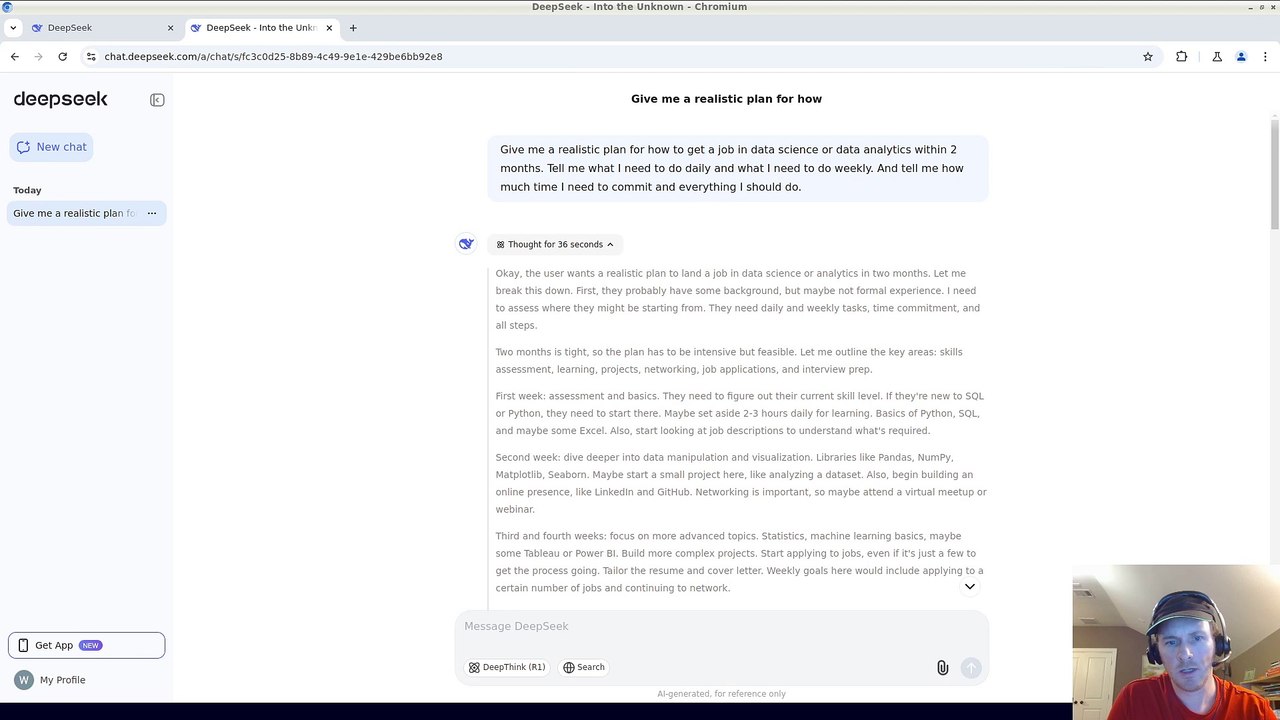Image resolution: width=1280 pixels, height=720 pixels.
Task: Open My Profile
Action: coord(63,680)
